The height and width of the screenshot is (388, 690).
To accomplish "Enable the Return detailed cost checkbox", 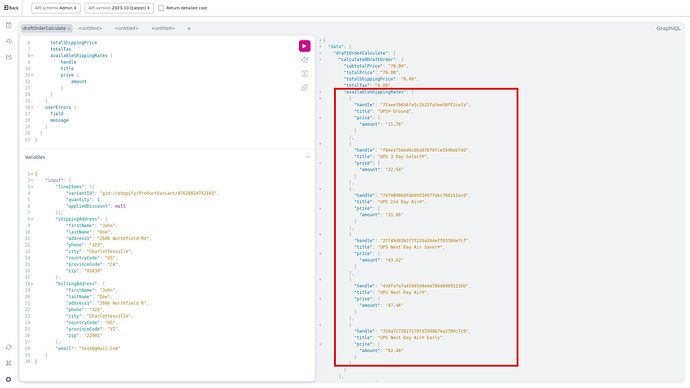I will [x=161, y=8].
